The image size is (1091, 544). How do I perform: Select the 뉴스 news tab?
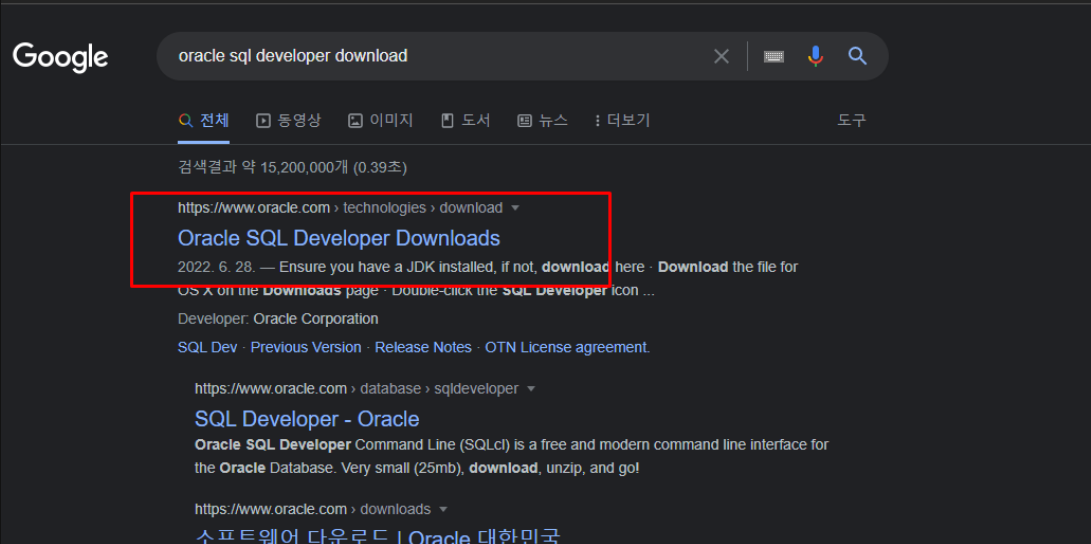pyautogui.click(x=543, y=120)
